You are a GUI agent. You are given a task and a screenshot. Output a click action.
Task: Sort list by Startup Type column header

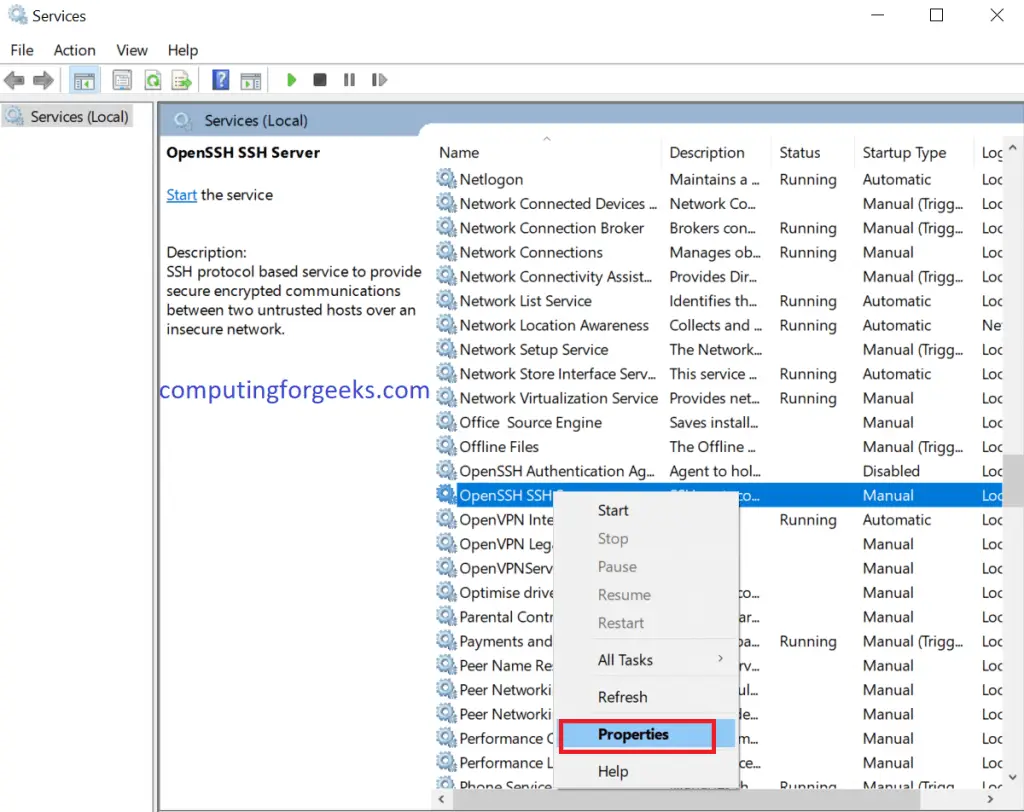click(x=904, y=153)
